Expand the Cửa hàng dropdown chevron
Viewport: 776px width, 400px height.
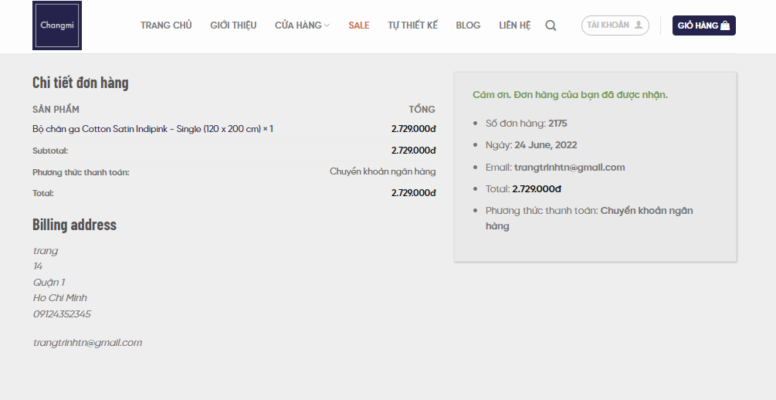click(327, 25)
